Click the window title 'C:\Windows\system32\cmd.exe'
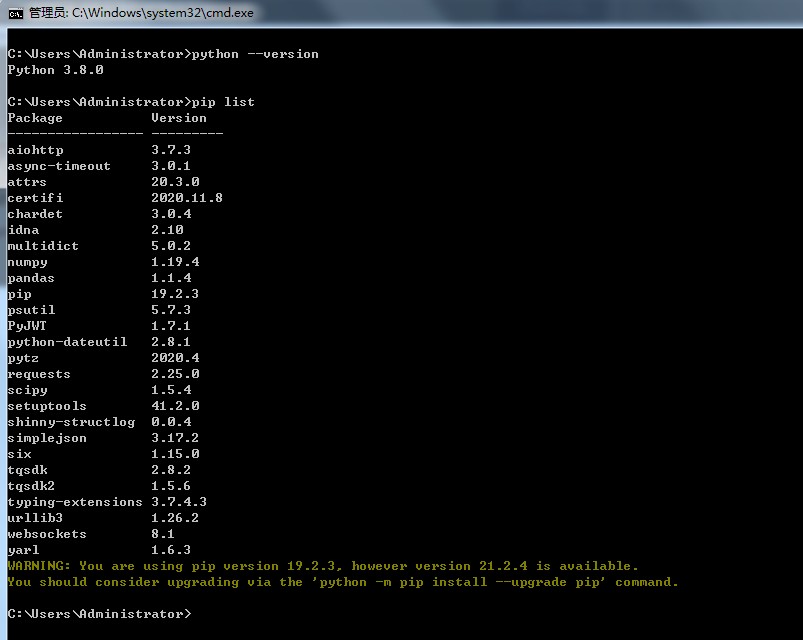 tap(162, 13)
